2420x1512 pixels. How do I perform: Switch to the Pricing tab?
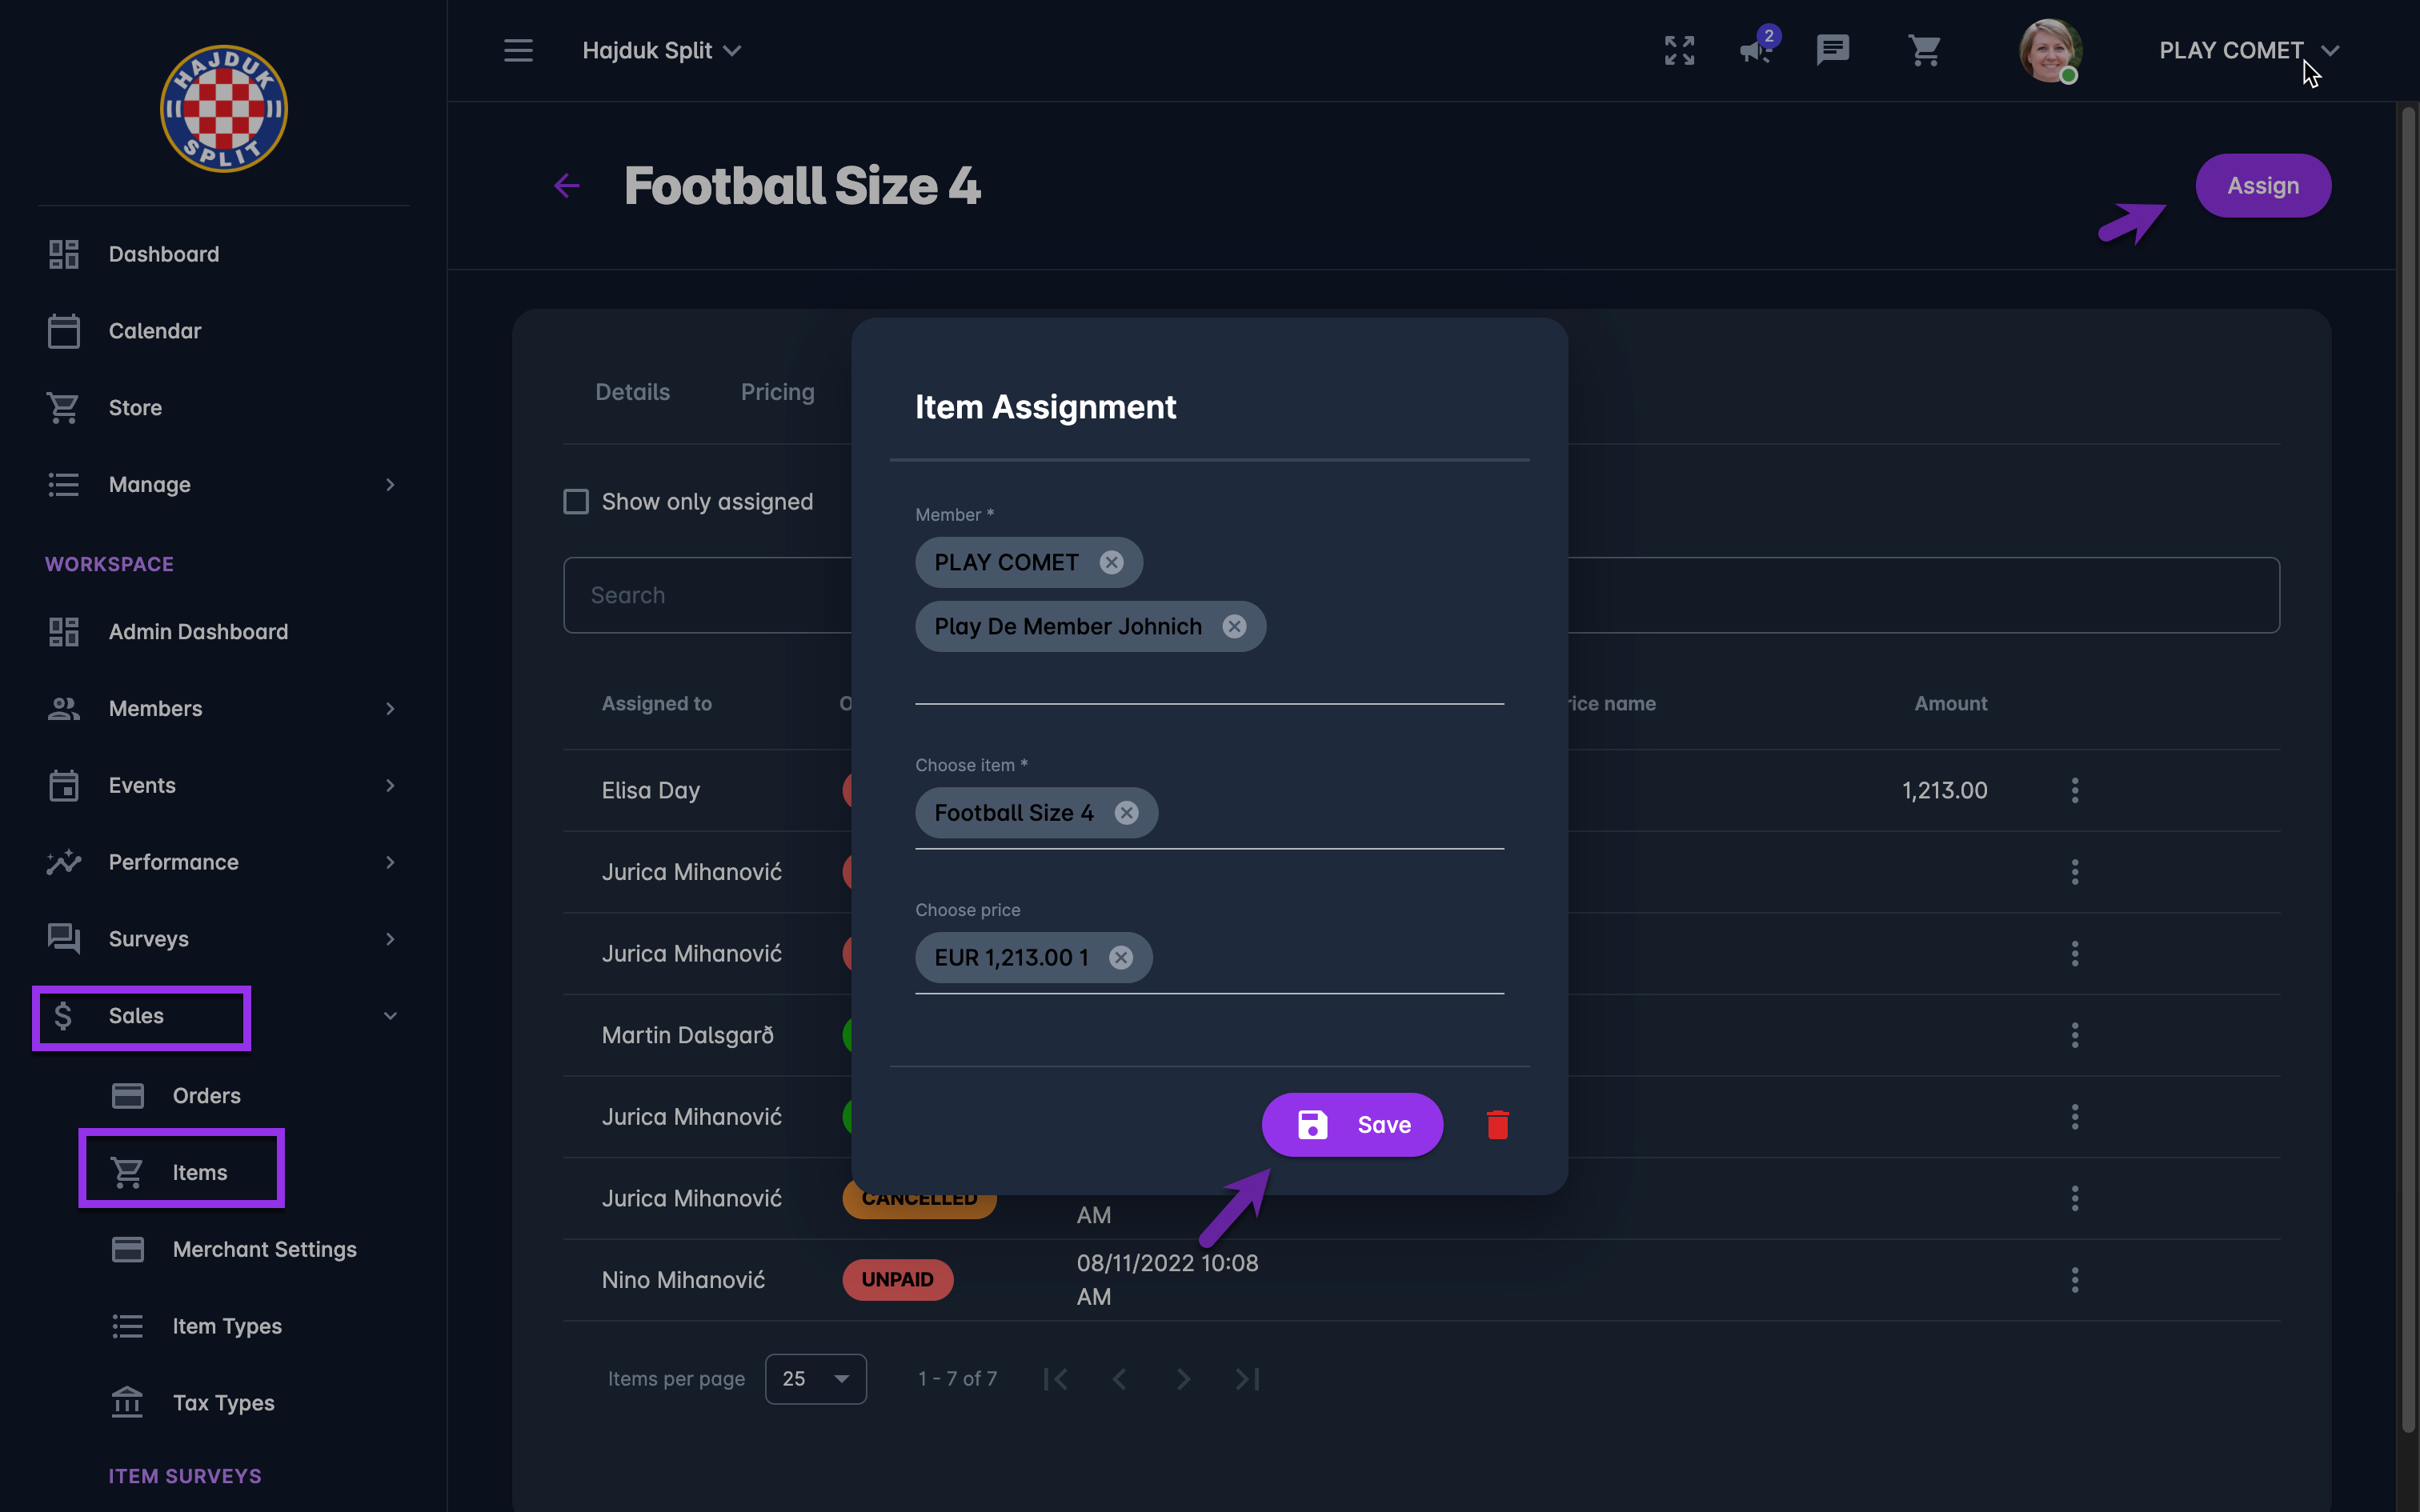[x=777, y=392]
